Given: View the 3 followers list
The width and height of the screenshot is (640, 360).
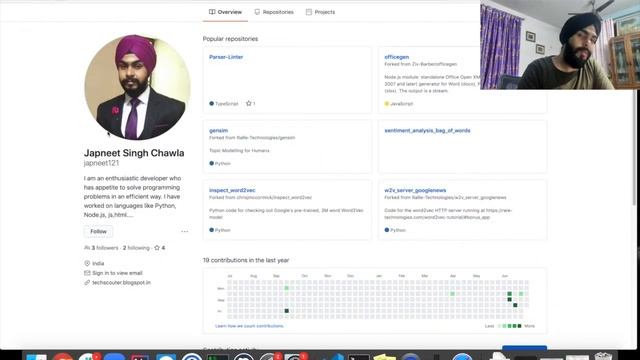Looking at the screenshot, I should click(104, 248).
